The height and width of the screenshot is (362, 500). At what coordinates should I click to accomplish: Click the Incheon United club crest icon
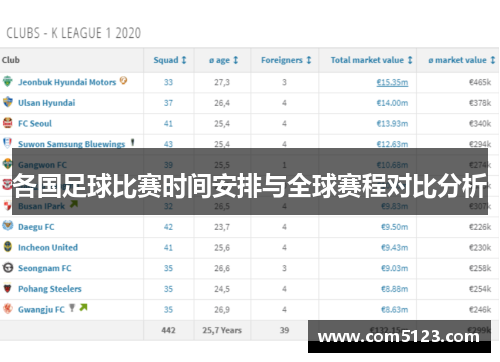click(8, 247)
